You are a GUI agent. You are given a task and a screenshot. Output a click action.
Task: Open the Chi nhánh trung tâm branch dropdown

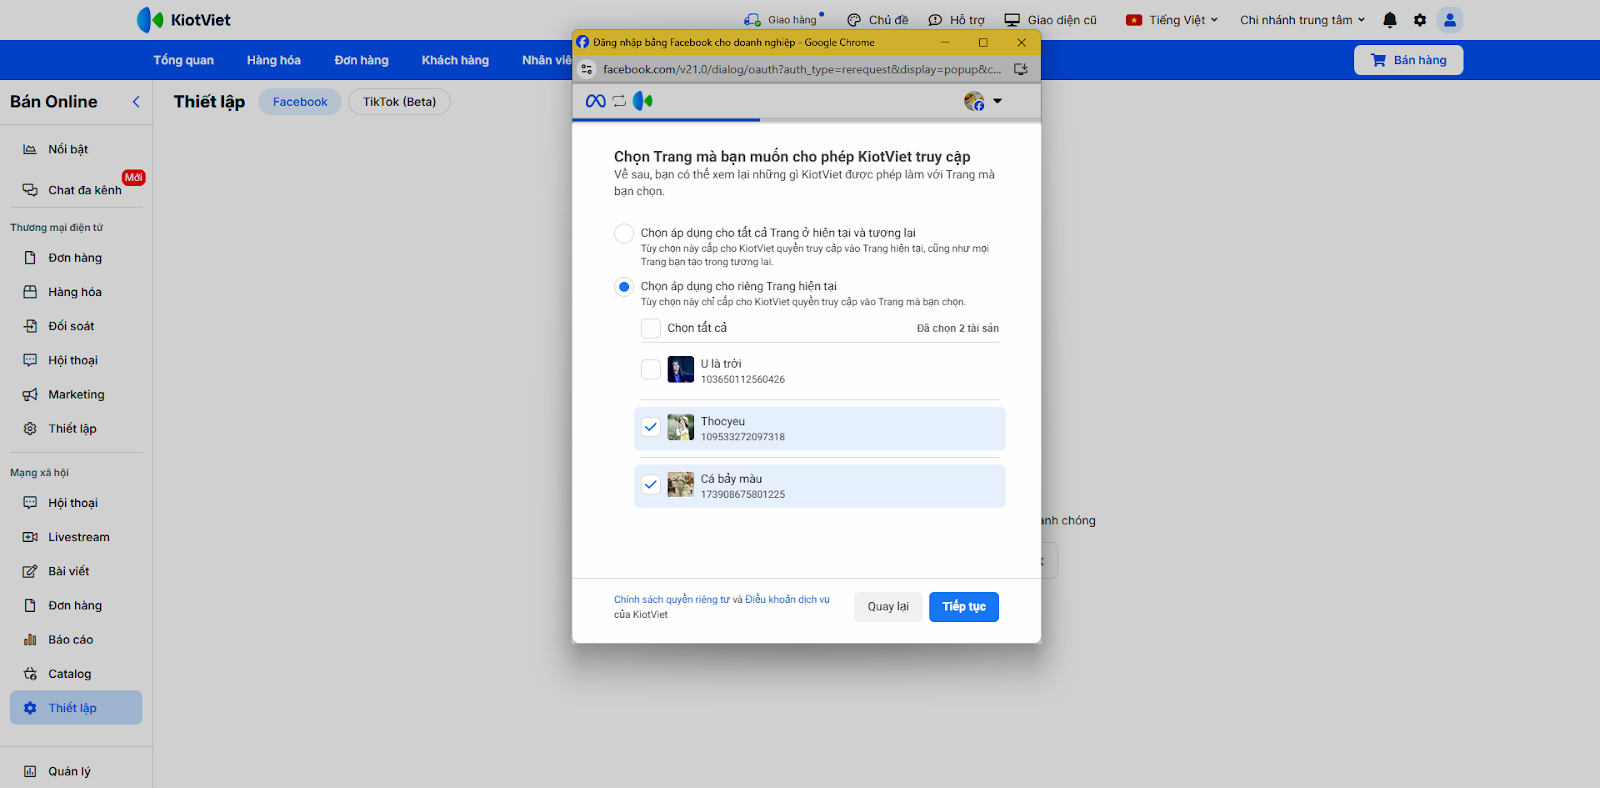(1303, 20)
